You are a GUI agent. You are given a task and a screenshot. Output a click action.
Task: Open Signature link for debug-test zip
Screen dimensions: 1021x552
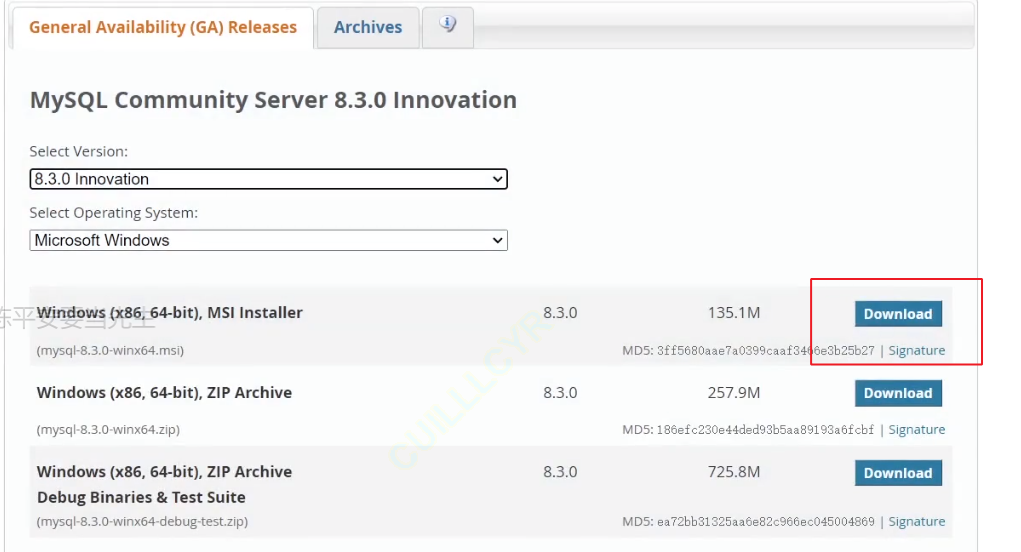point(916,521)
